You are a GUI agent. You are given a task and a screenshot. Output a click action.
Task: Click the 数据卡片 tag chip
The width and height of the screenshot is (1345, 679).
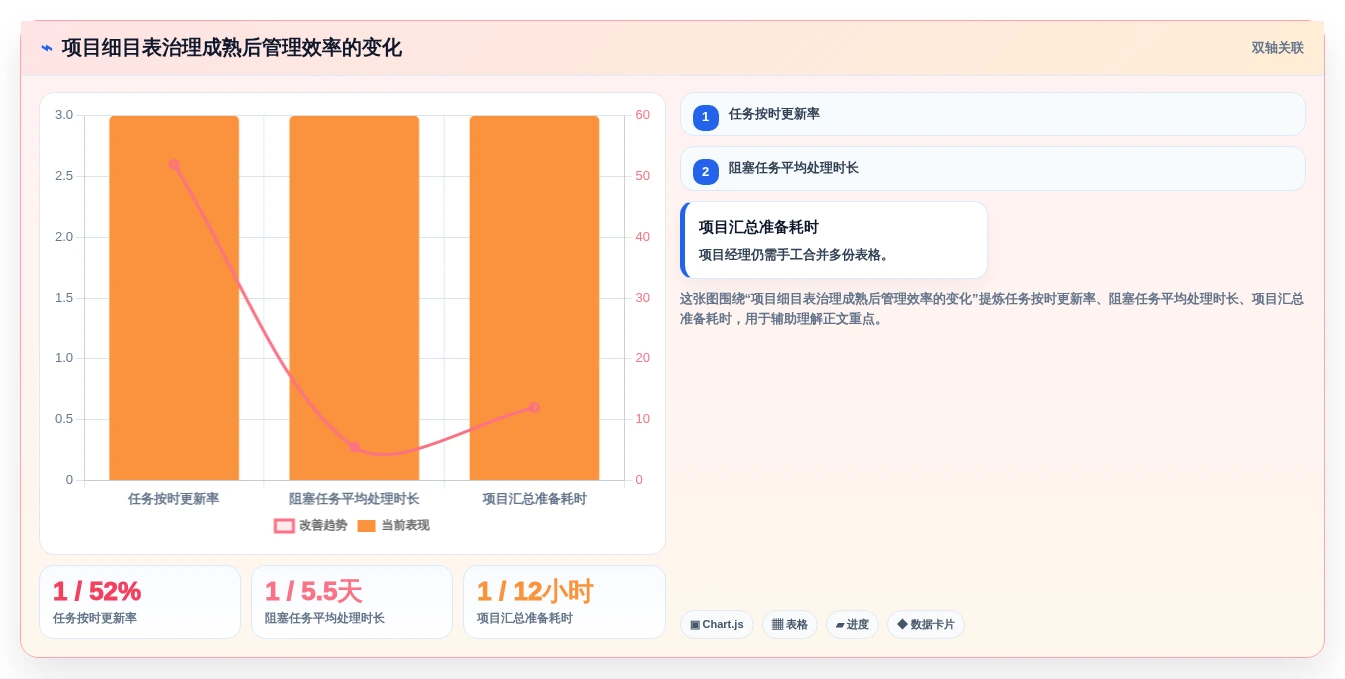(925, 625)
